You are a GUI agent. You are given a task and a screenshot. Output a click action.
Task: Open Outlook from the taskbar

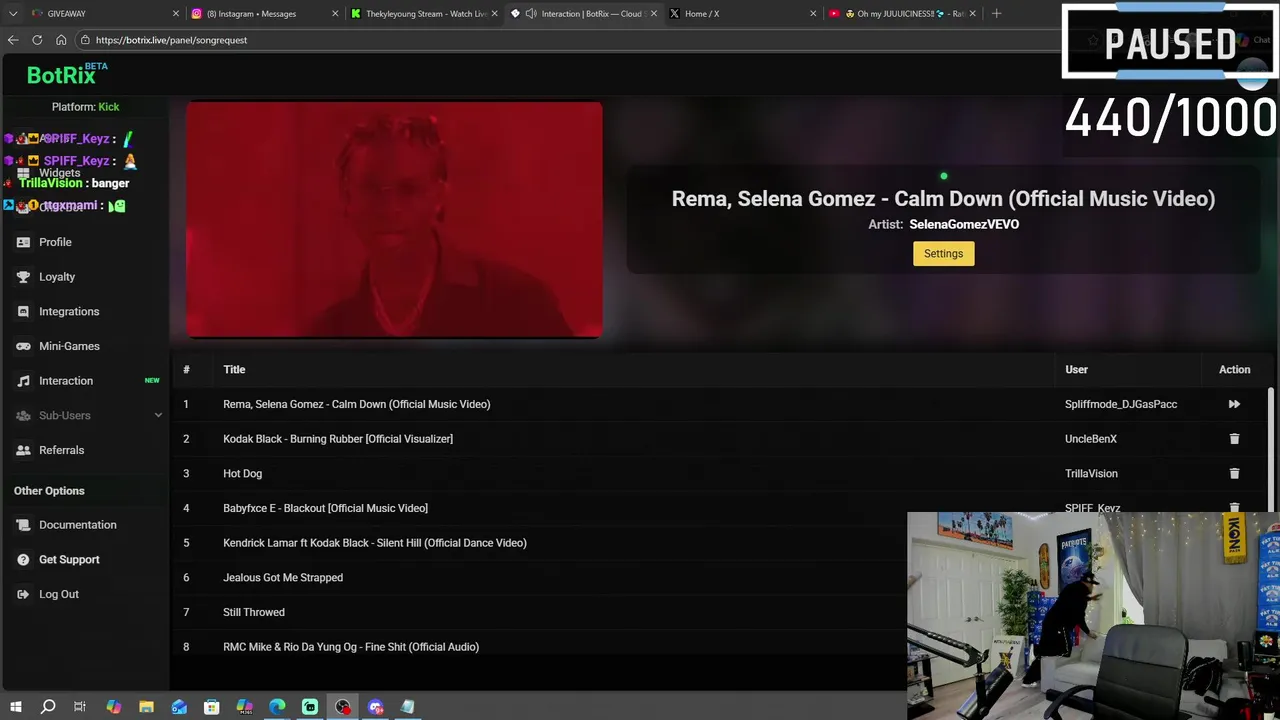click(x=179, y=707)
